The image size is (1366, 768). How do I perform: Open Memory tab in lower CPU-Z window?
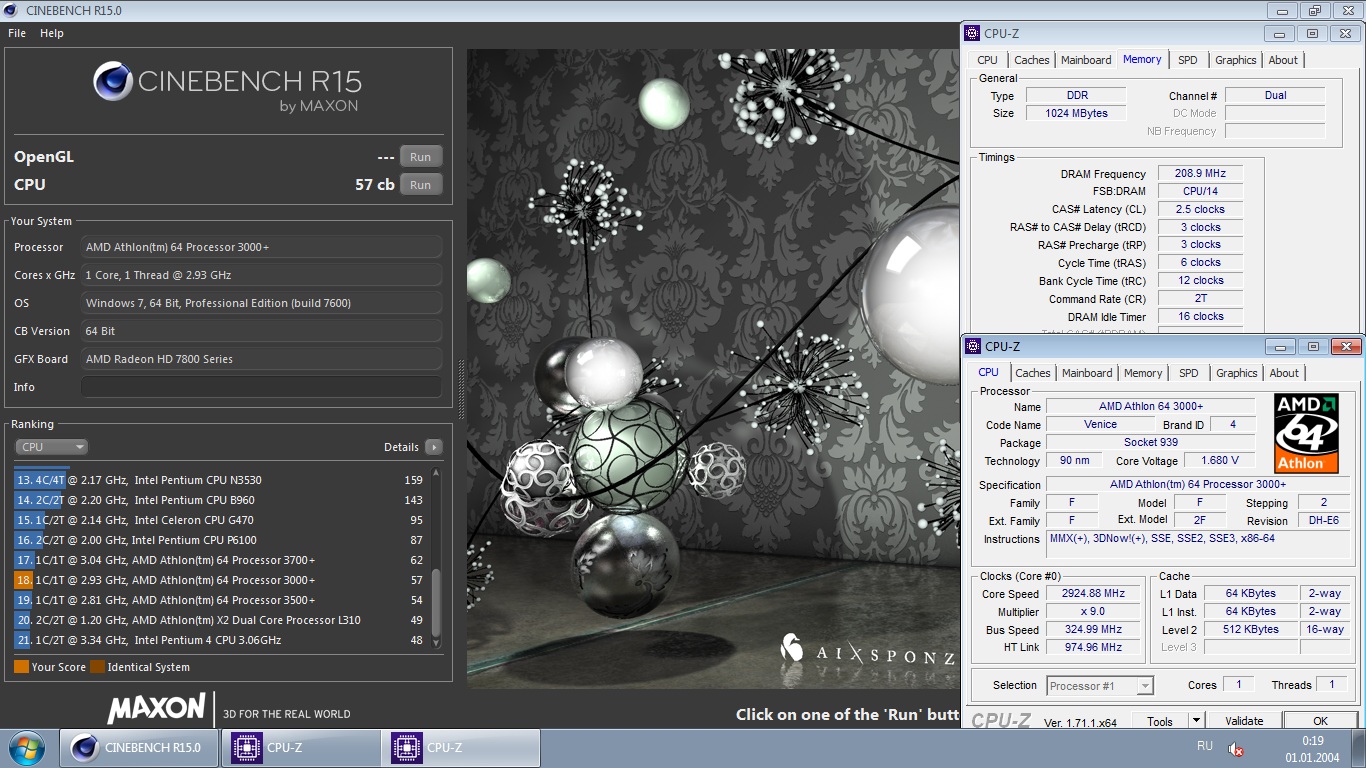click(1143, 373)
